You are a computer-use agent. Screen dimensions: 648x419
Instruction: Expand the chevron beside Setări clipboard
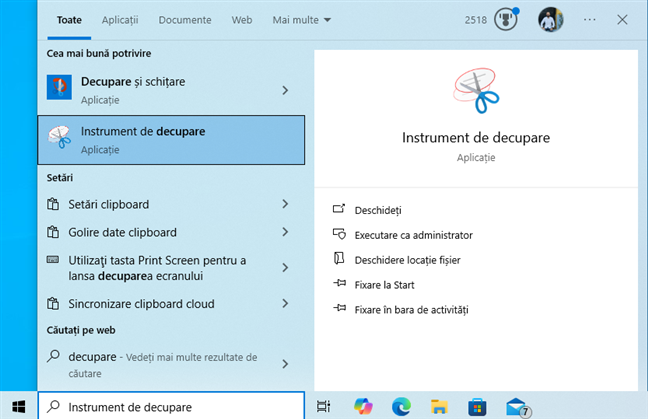(x=285, y=204)
